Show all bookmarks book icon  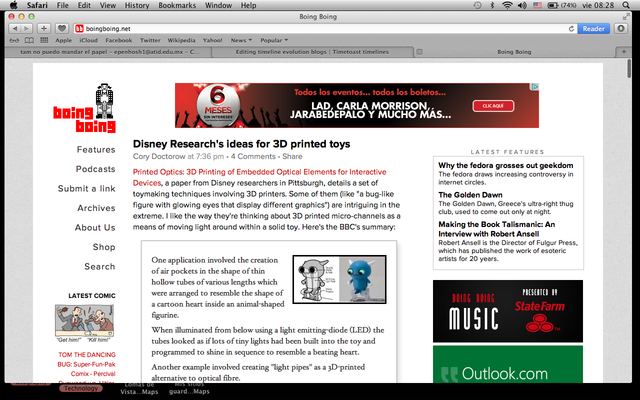coord(29,40)
